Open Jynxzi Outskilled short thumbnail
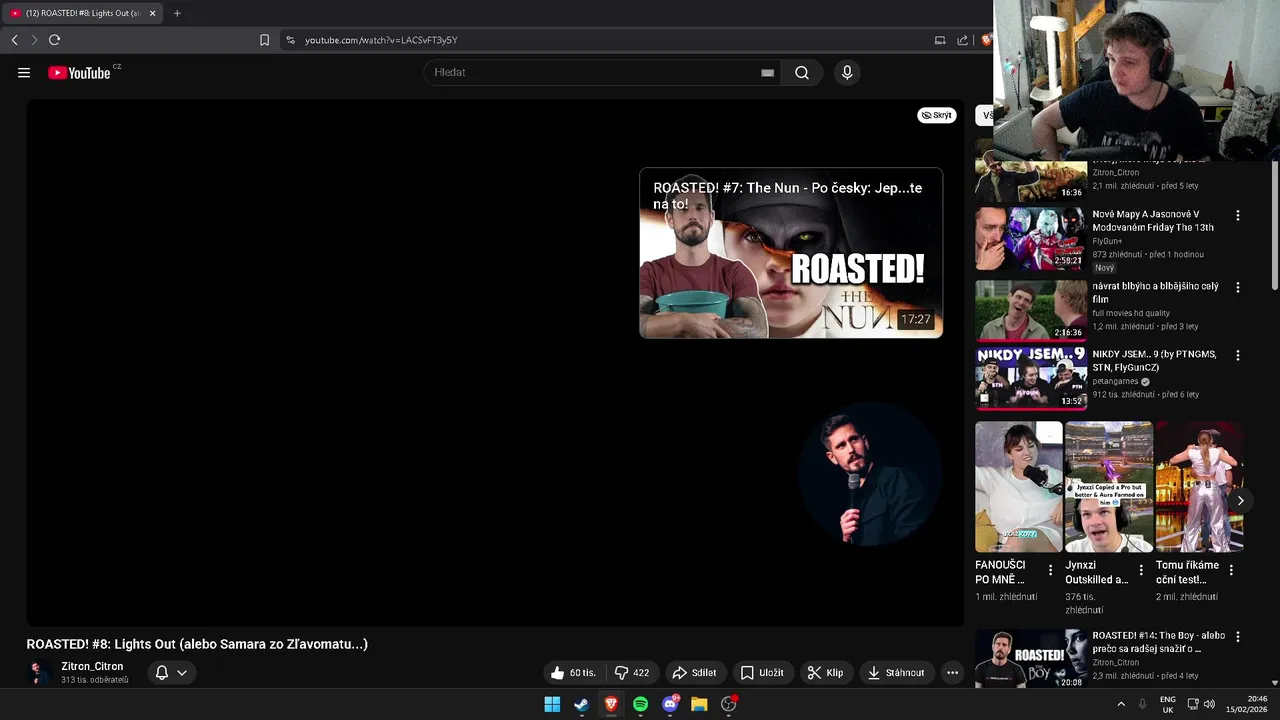Image resolution: width=1280 pixels, height=720 pixels. click(1109, 487)
